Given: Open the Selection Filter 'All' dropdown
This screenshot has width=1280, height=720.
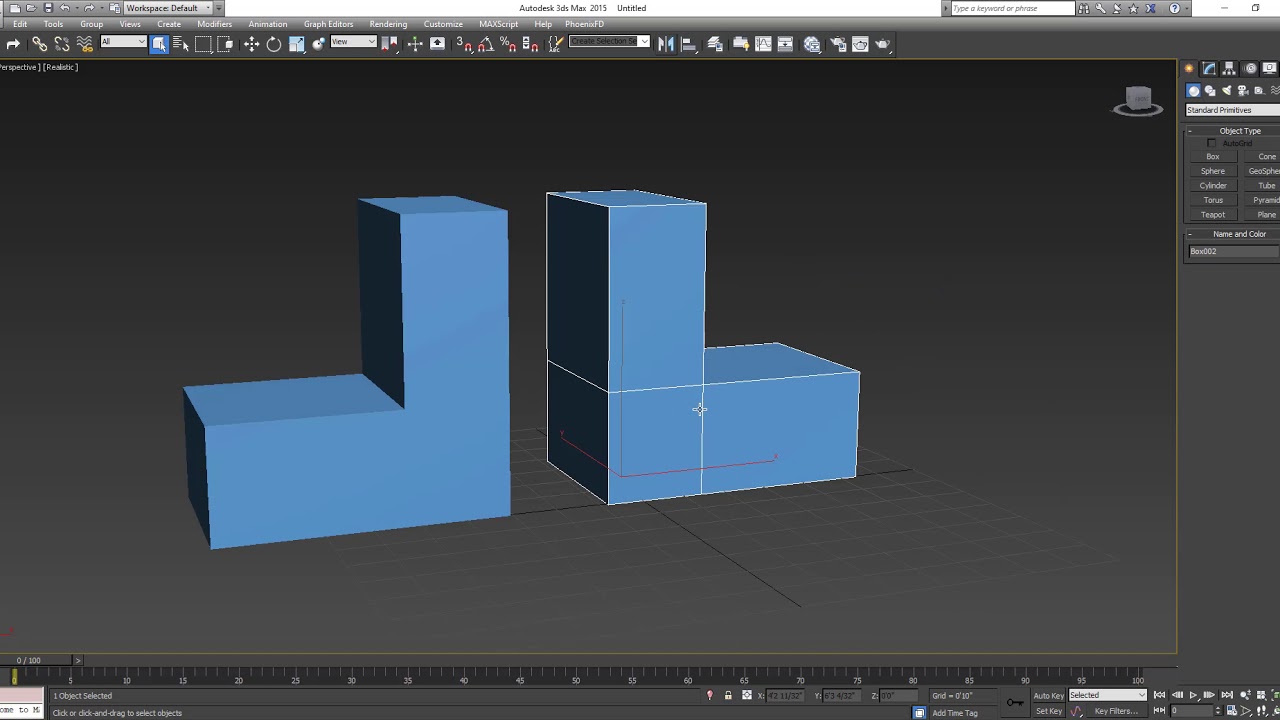Looking at the screenshot, I should 123,42.
